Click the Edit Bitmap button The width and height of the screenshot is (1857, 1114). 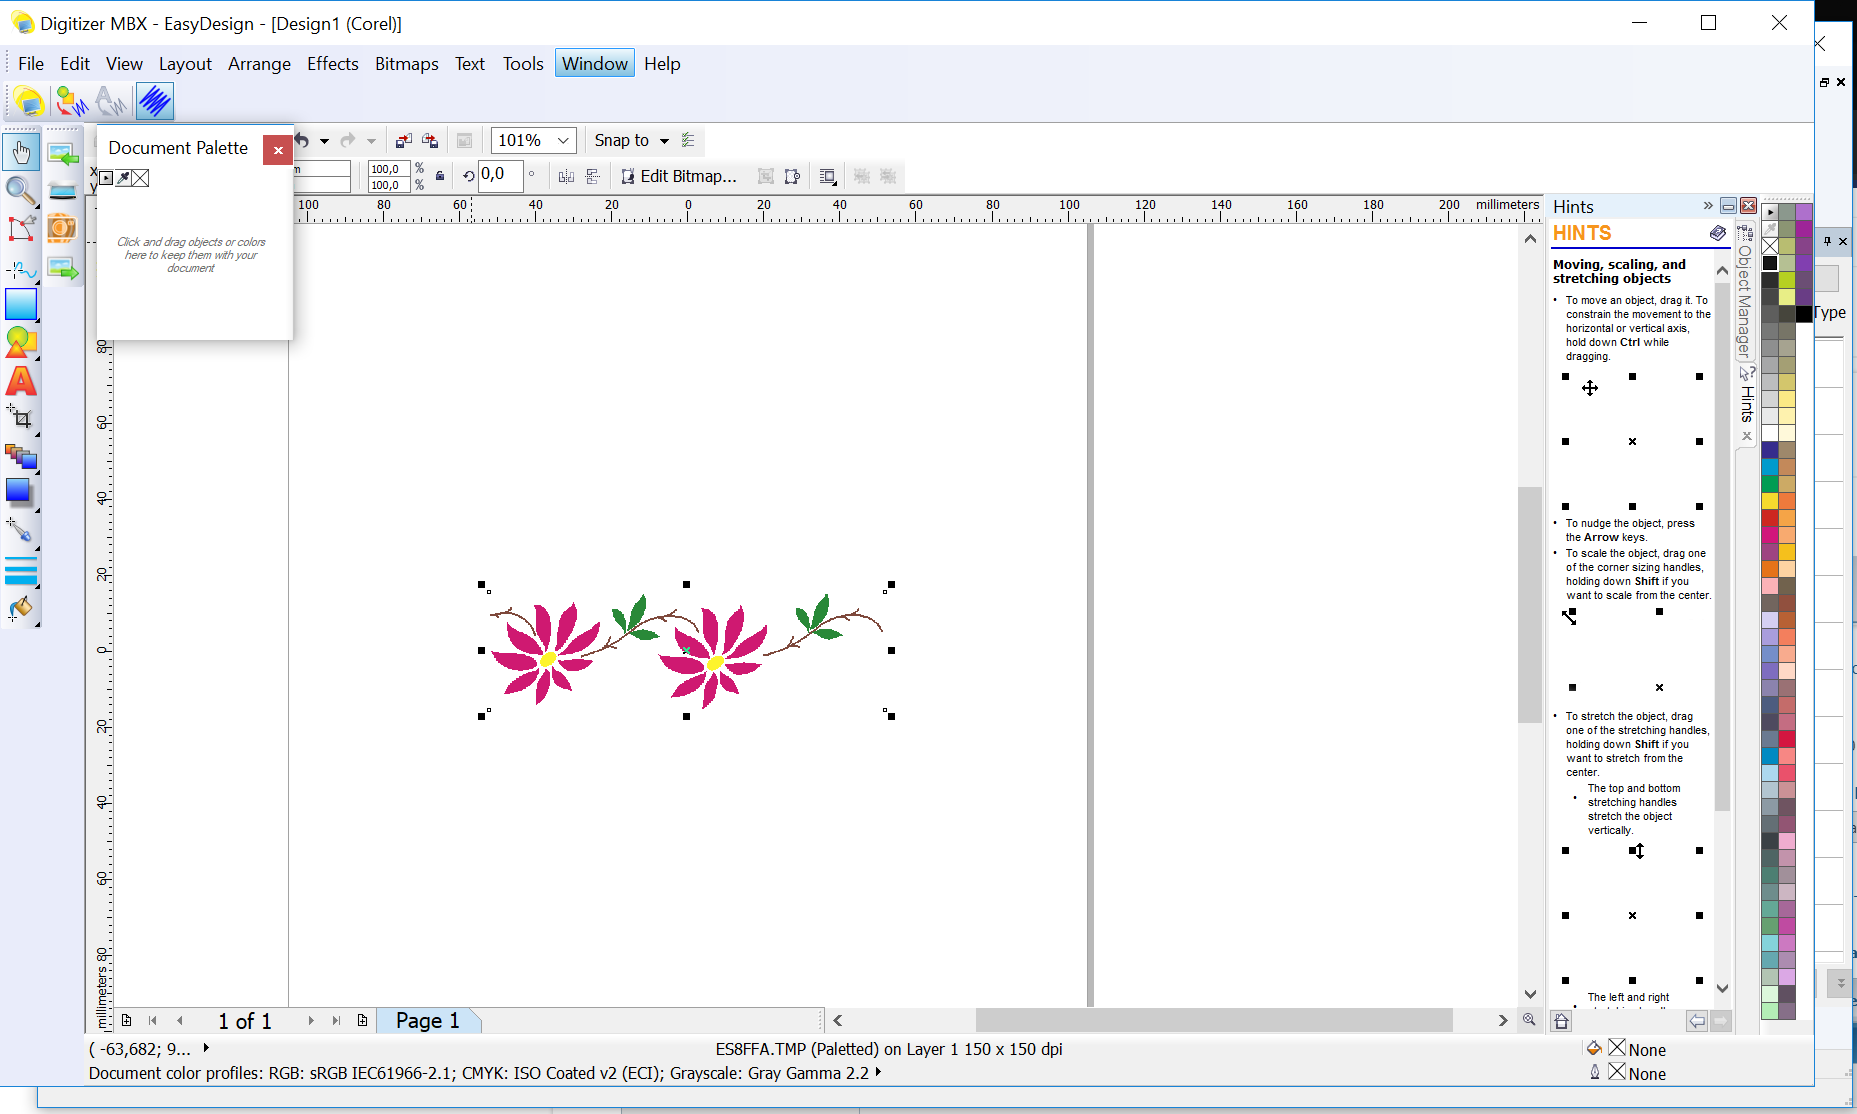(678, 176)
